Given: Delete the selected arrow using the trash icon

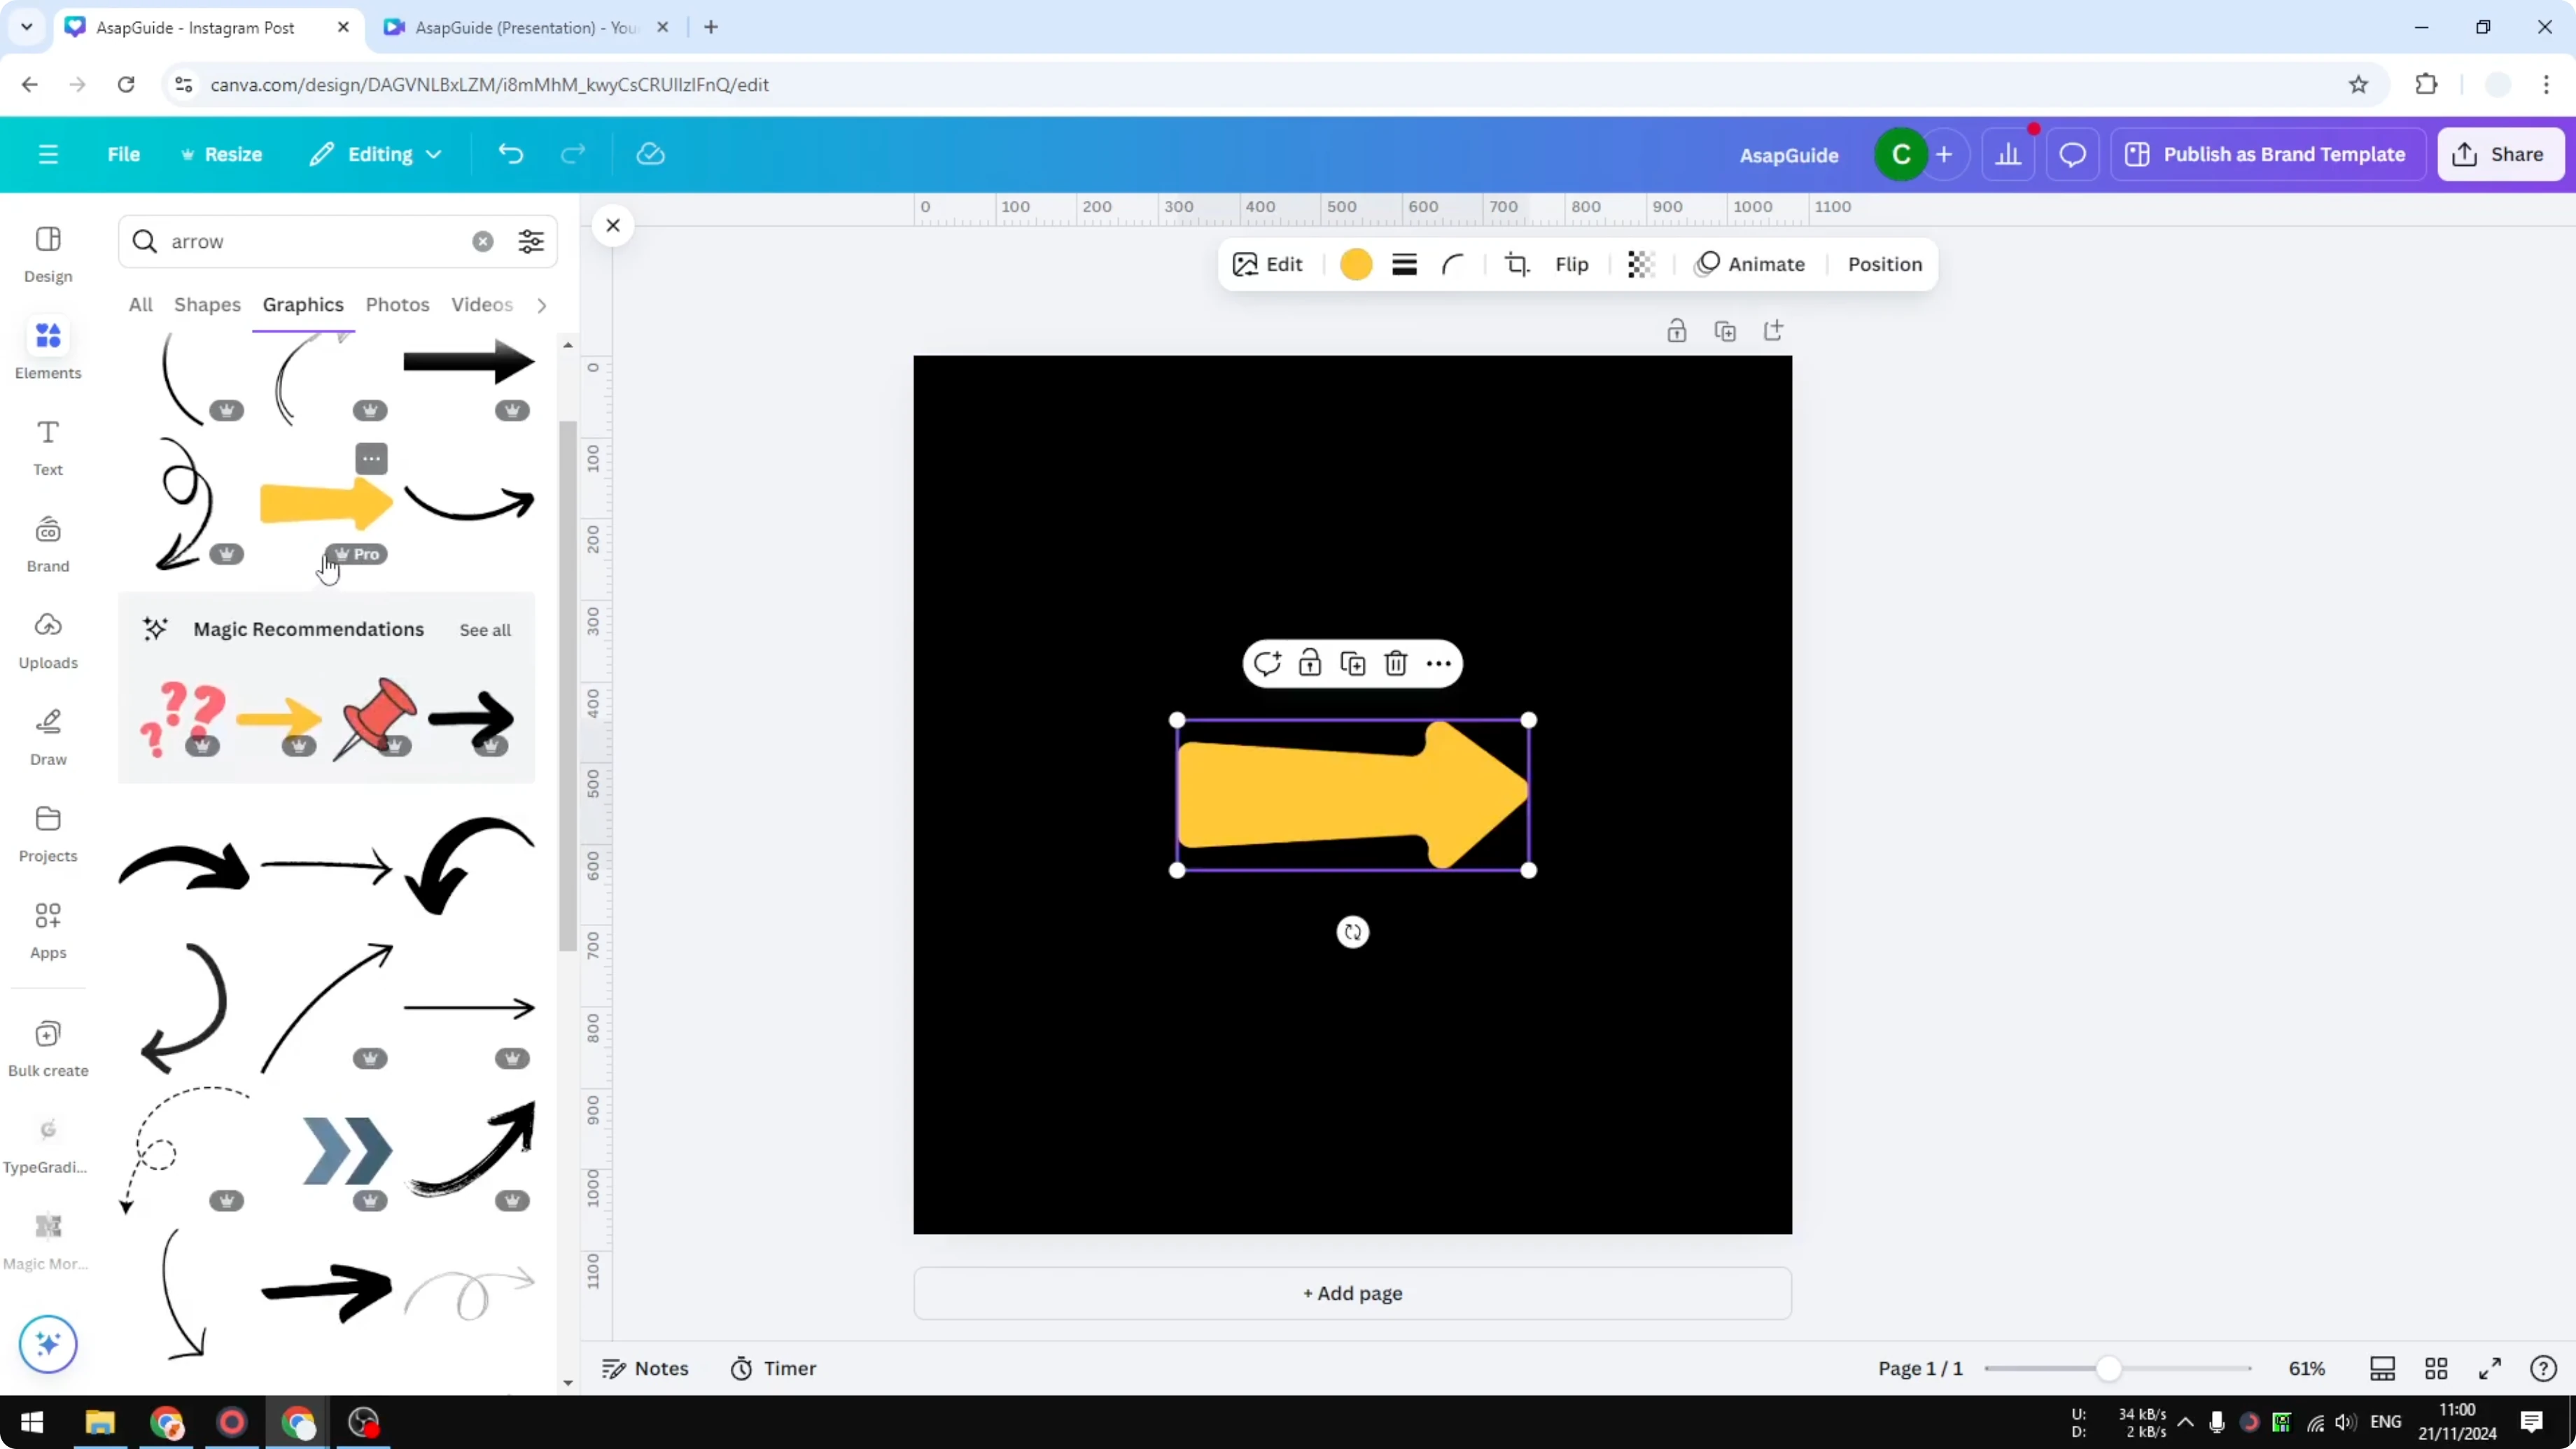Looking at the screenshot, I should point(1395,663).
